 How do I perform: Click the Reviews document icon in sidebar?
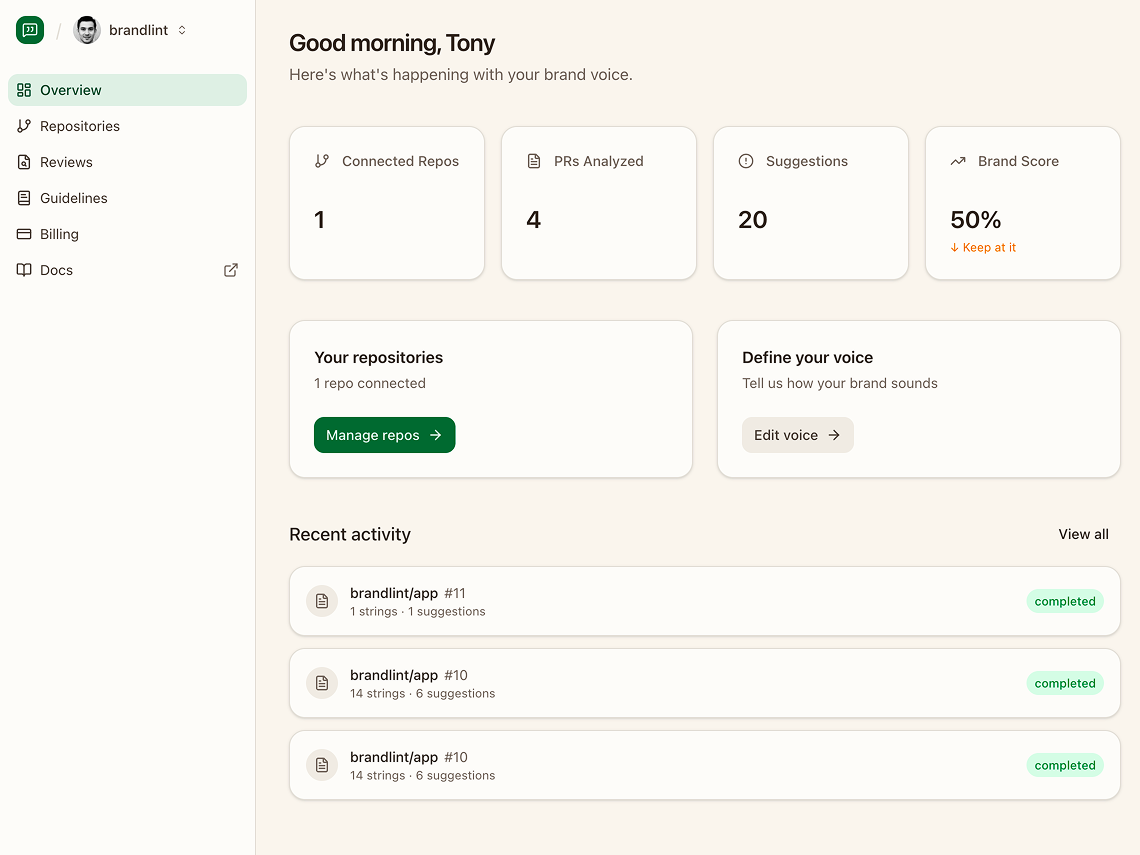[x=22, y=161]
